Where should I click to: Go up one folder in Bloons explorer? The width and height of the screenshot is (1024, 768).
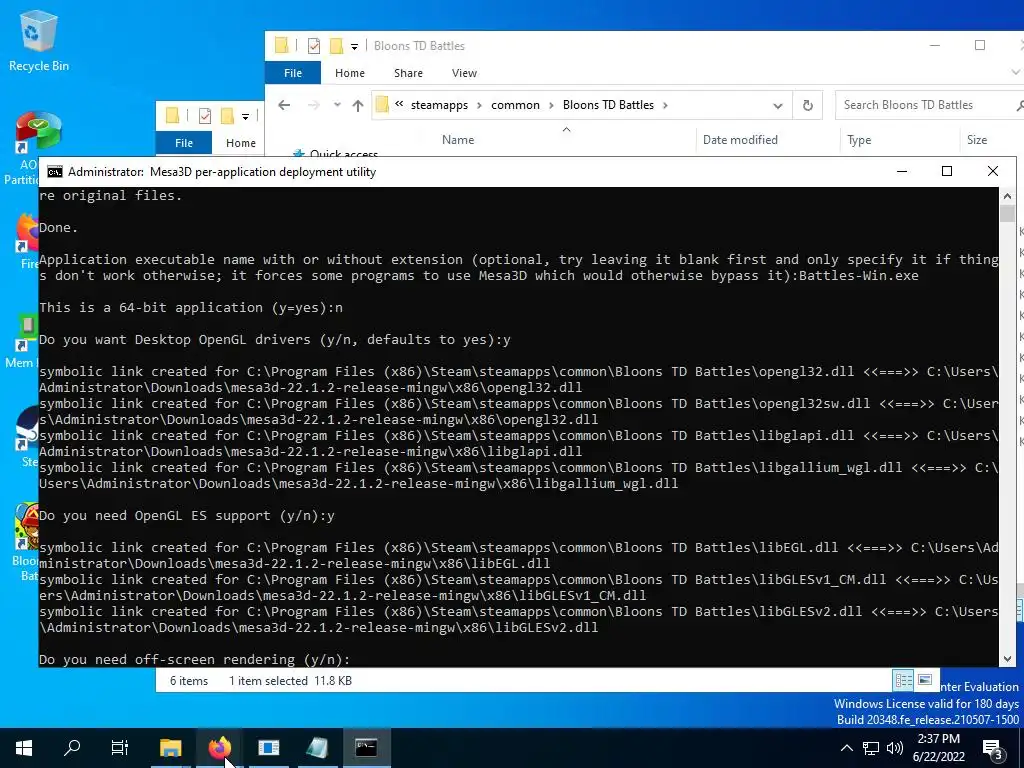tap(357, 105)
